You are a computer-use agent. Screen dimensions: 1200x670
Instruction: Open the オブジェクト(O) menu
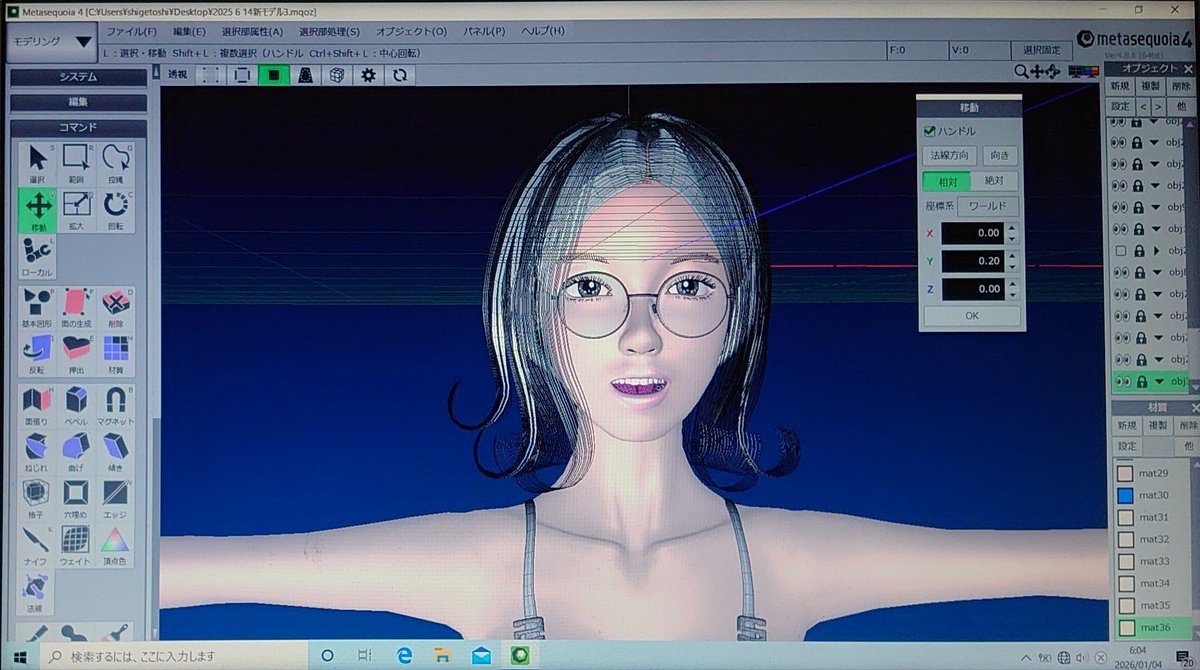pos(411,31)
